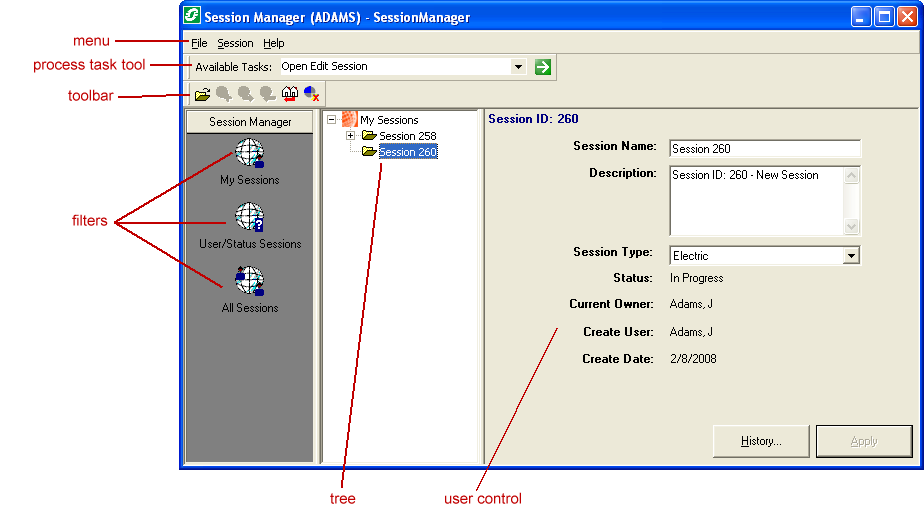Image resolution: width=924 pixels, height=523 pixels.
Task: Open the File menu
Action: pyautogui.click(x=199, y=43)
